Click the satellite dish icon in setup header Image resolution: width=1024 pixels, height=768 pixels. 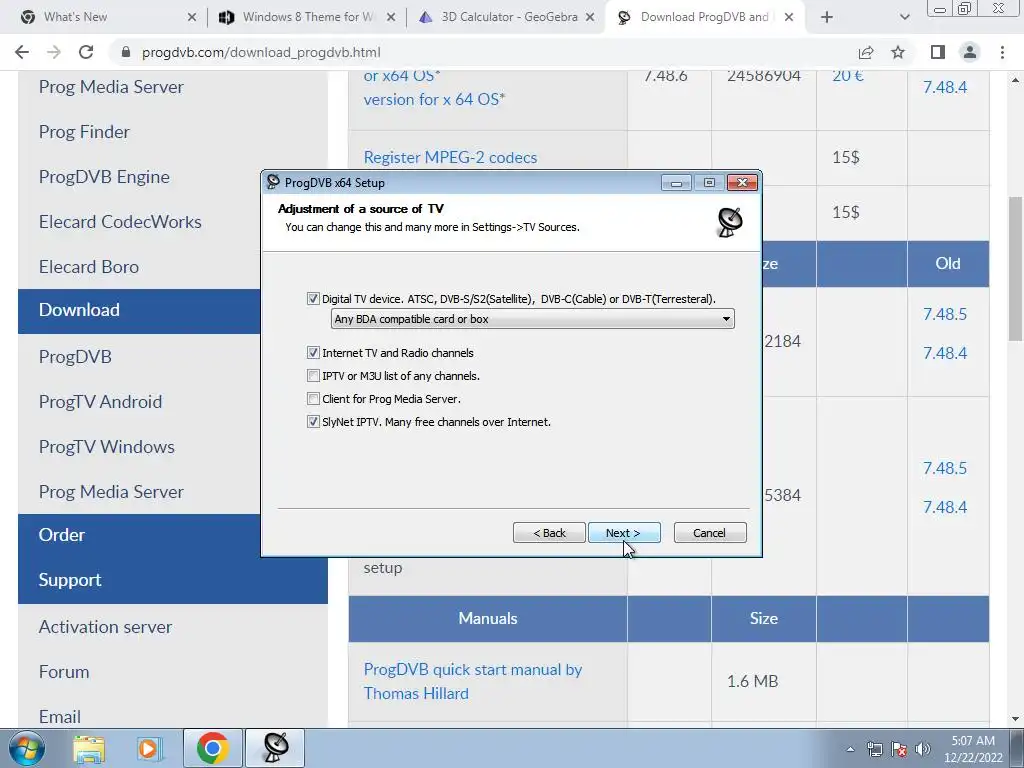pyautogui.click(x=729, y=223)
